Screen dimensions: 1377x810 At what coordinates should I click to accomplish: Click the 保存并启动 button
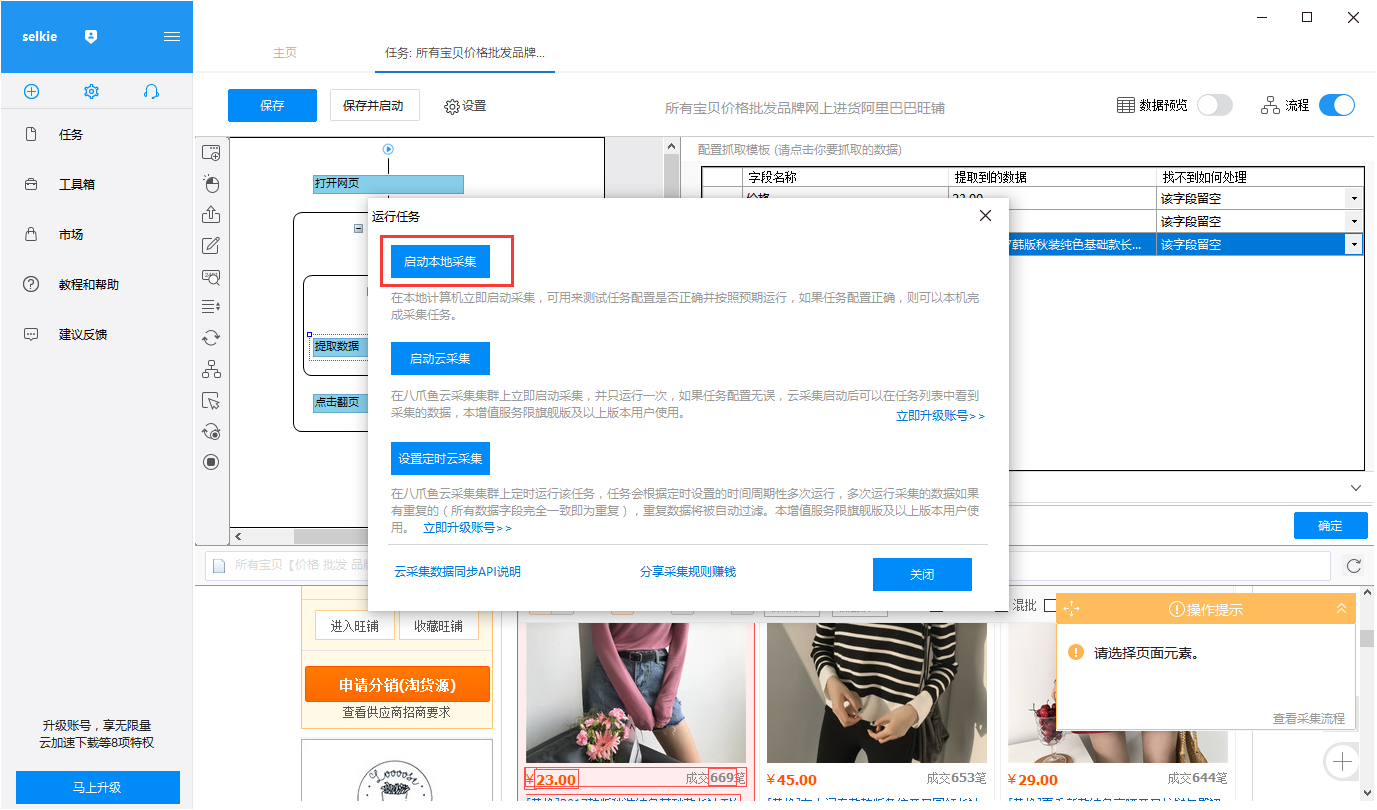pyautogui.click(x=374, y=105)
